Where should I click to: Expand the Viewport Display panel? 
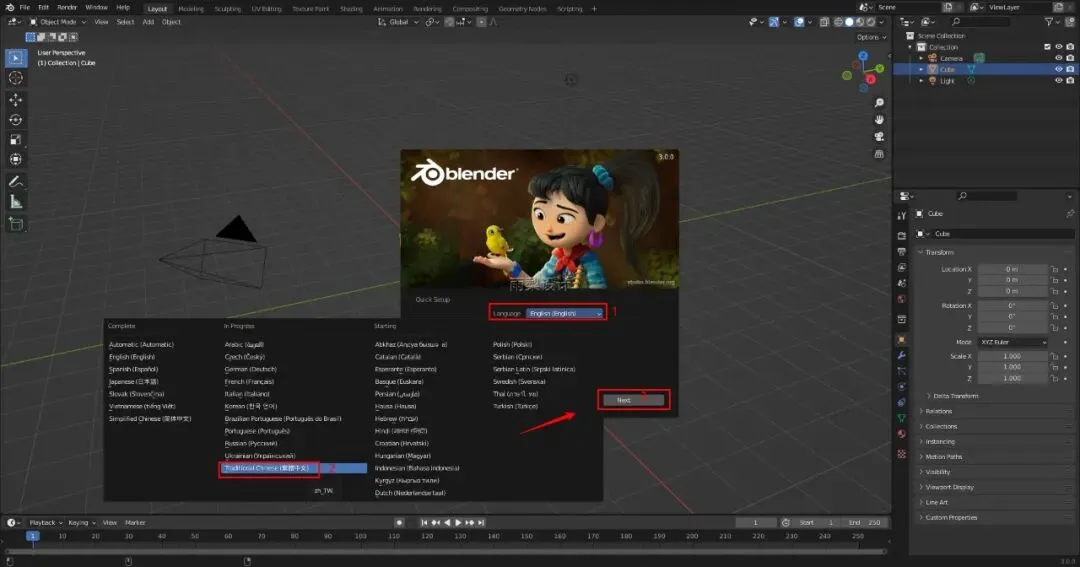coord(949,487)
